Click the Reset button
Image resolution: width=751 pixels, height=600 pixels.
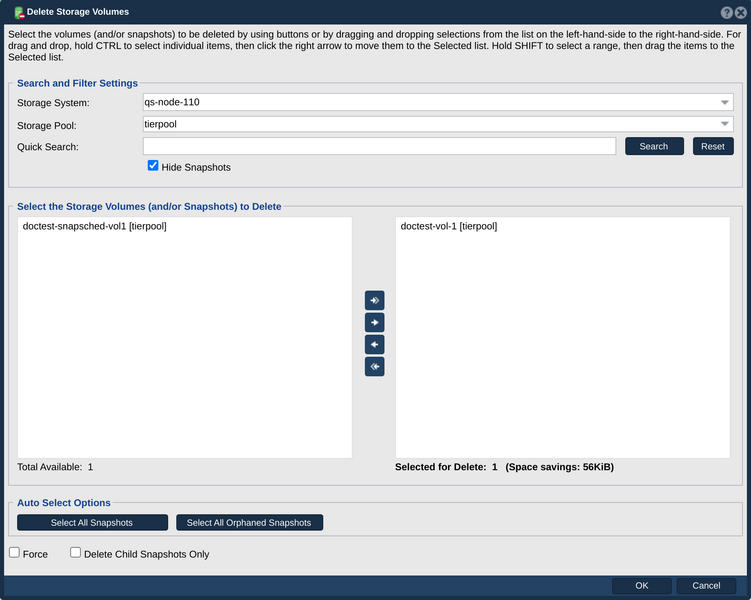click(x=713, y=146)
